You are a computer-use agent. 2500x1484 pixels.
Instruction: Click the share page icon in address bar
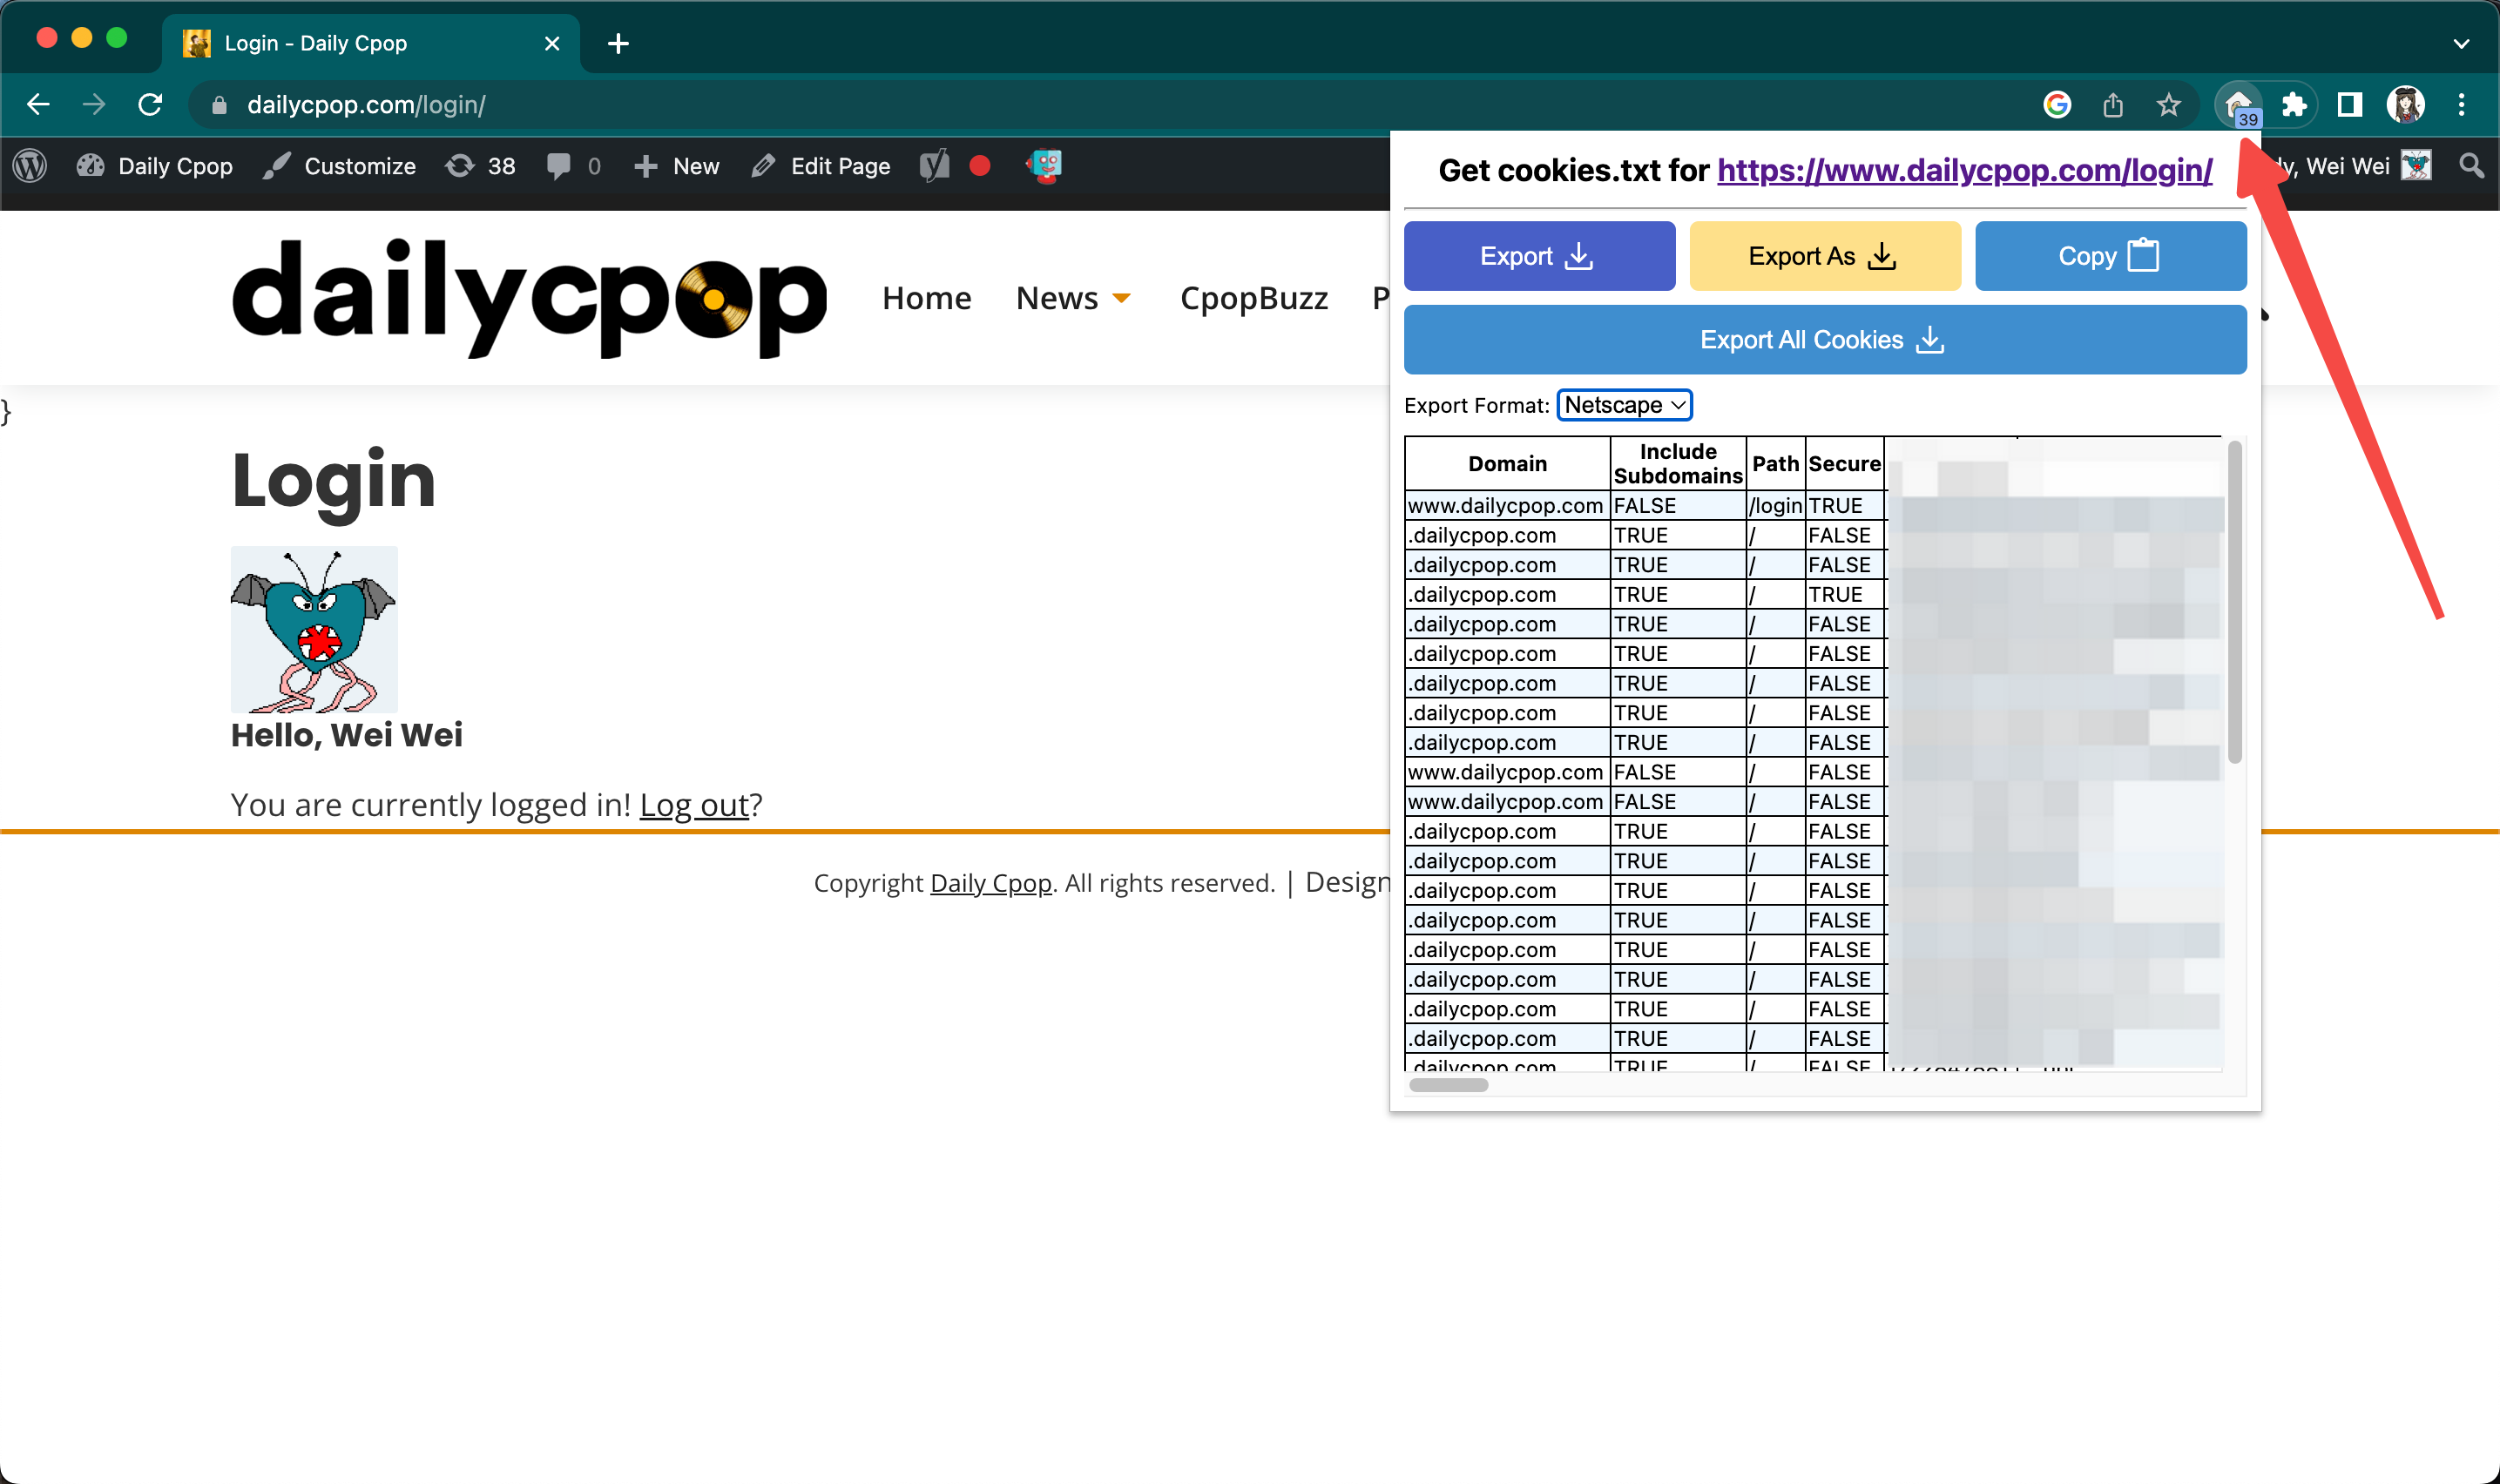click(2112, 104)
